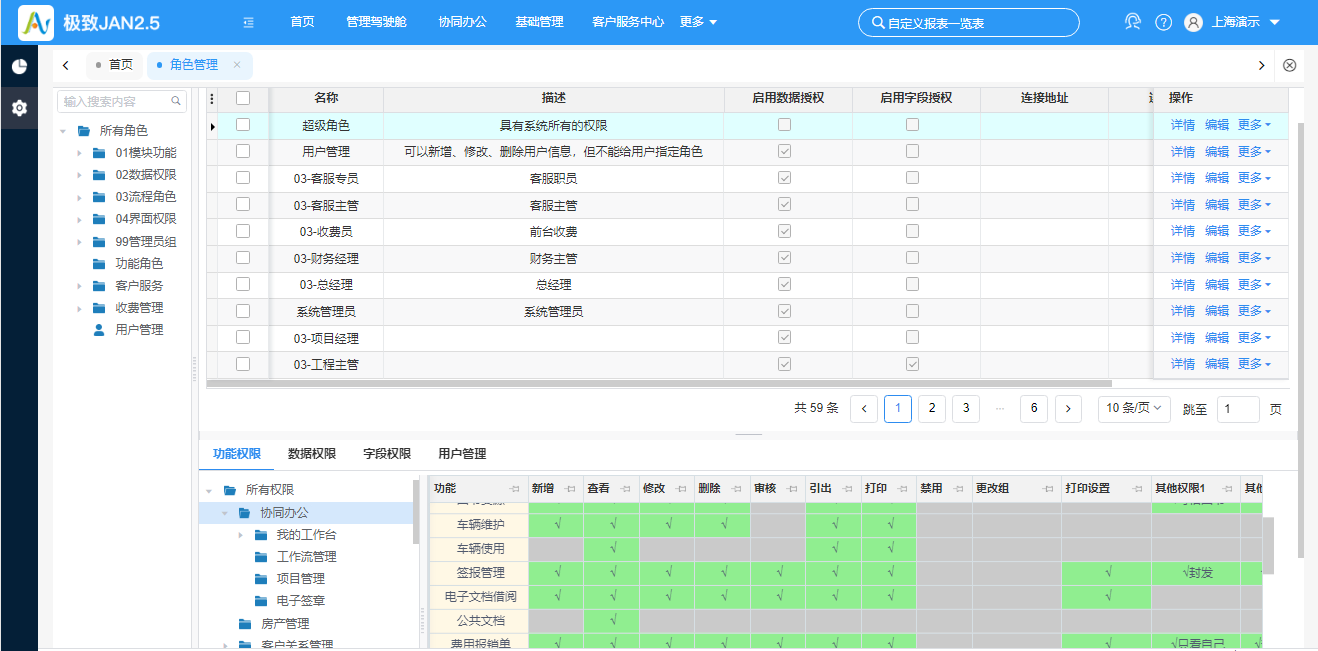Close all tabs with circled X icon

[1289, 65]
